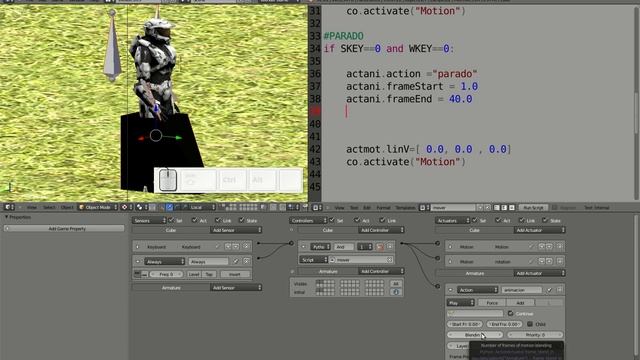Click the Action actuator name field
The width and height of the screenshot is (640, 360).
pos(522,290)
